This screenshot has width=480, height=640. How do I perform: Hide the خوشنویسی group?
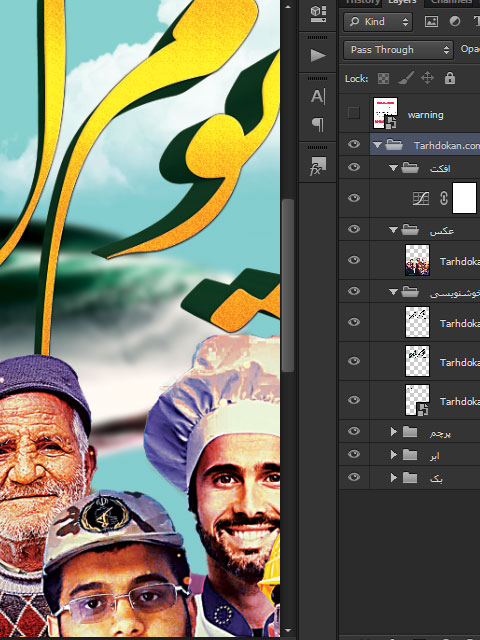pyautogui.click(x=354, y=291)
